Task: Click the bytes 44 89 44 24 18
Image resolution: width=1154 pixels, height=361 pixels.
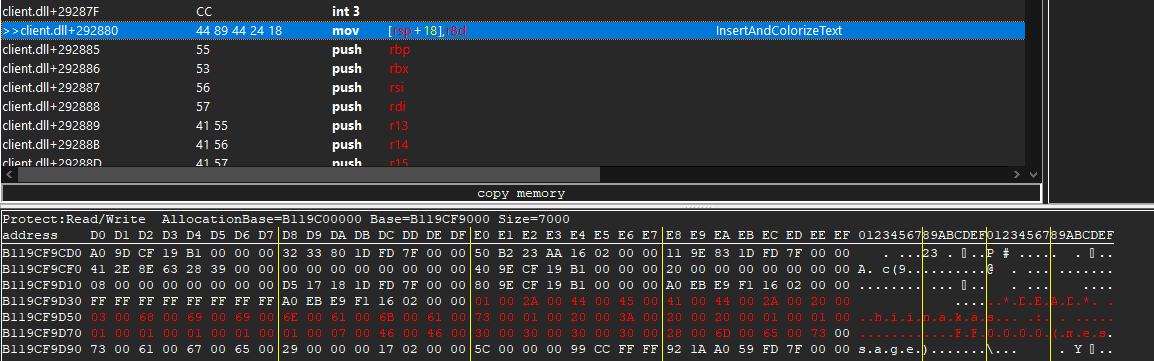Action: click(239, 31)
